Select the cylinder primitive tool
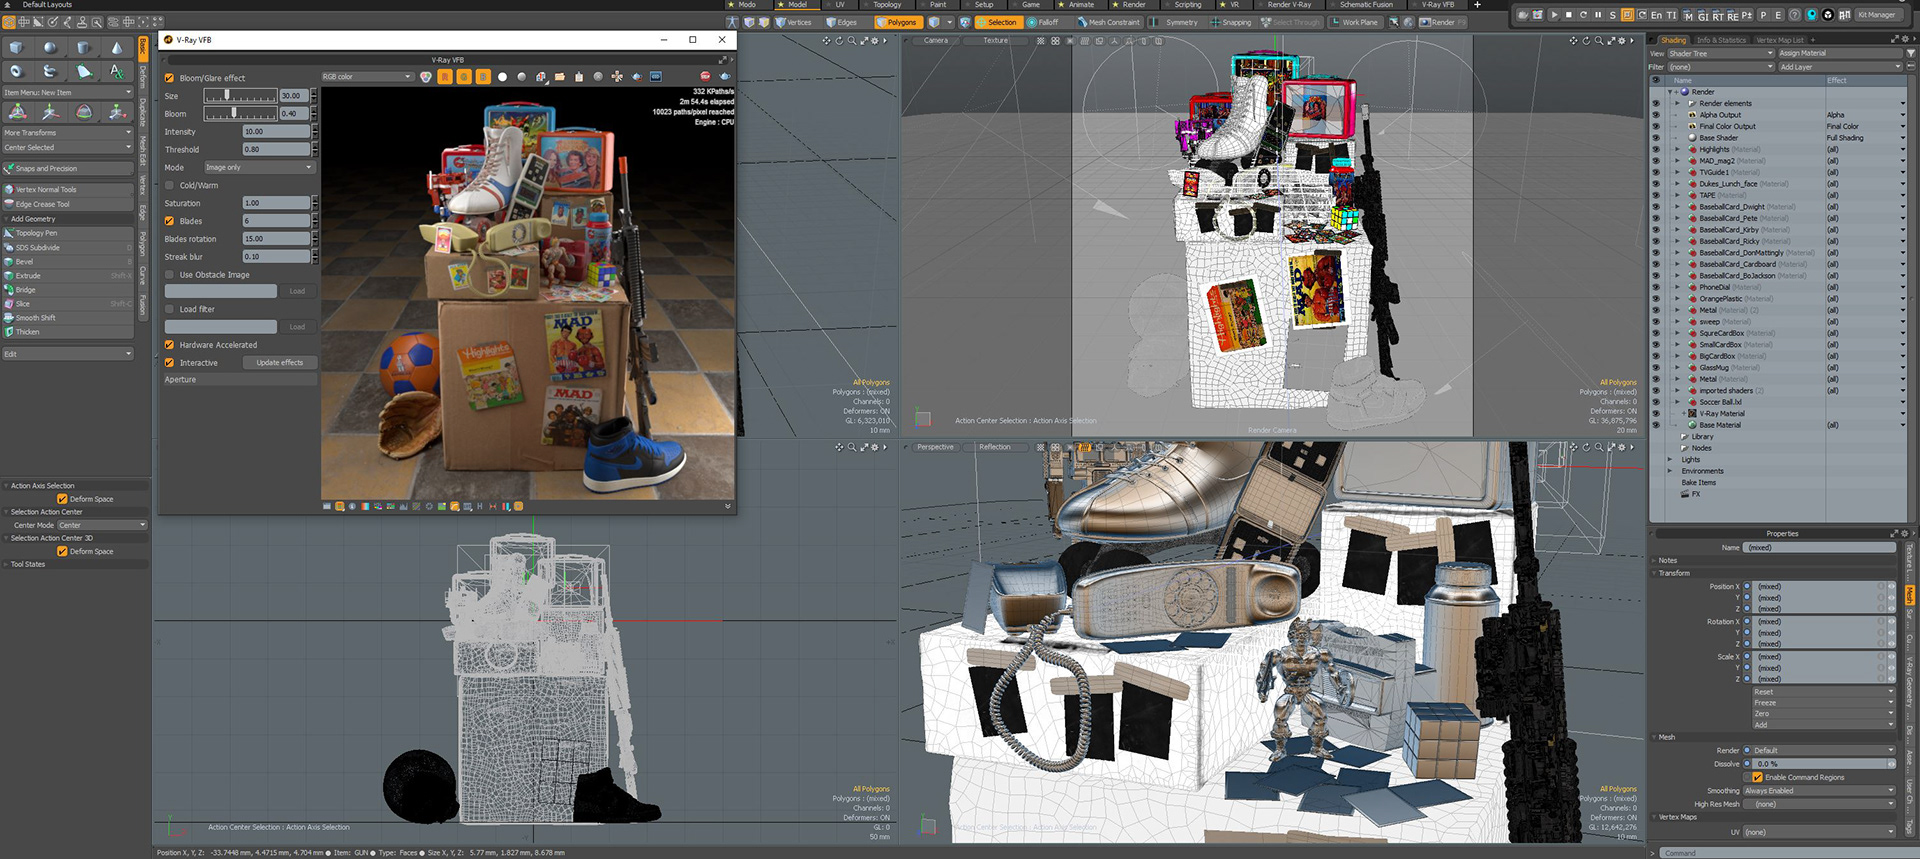This screenshot has width=1920, height=859. pos(84,47)
